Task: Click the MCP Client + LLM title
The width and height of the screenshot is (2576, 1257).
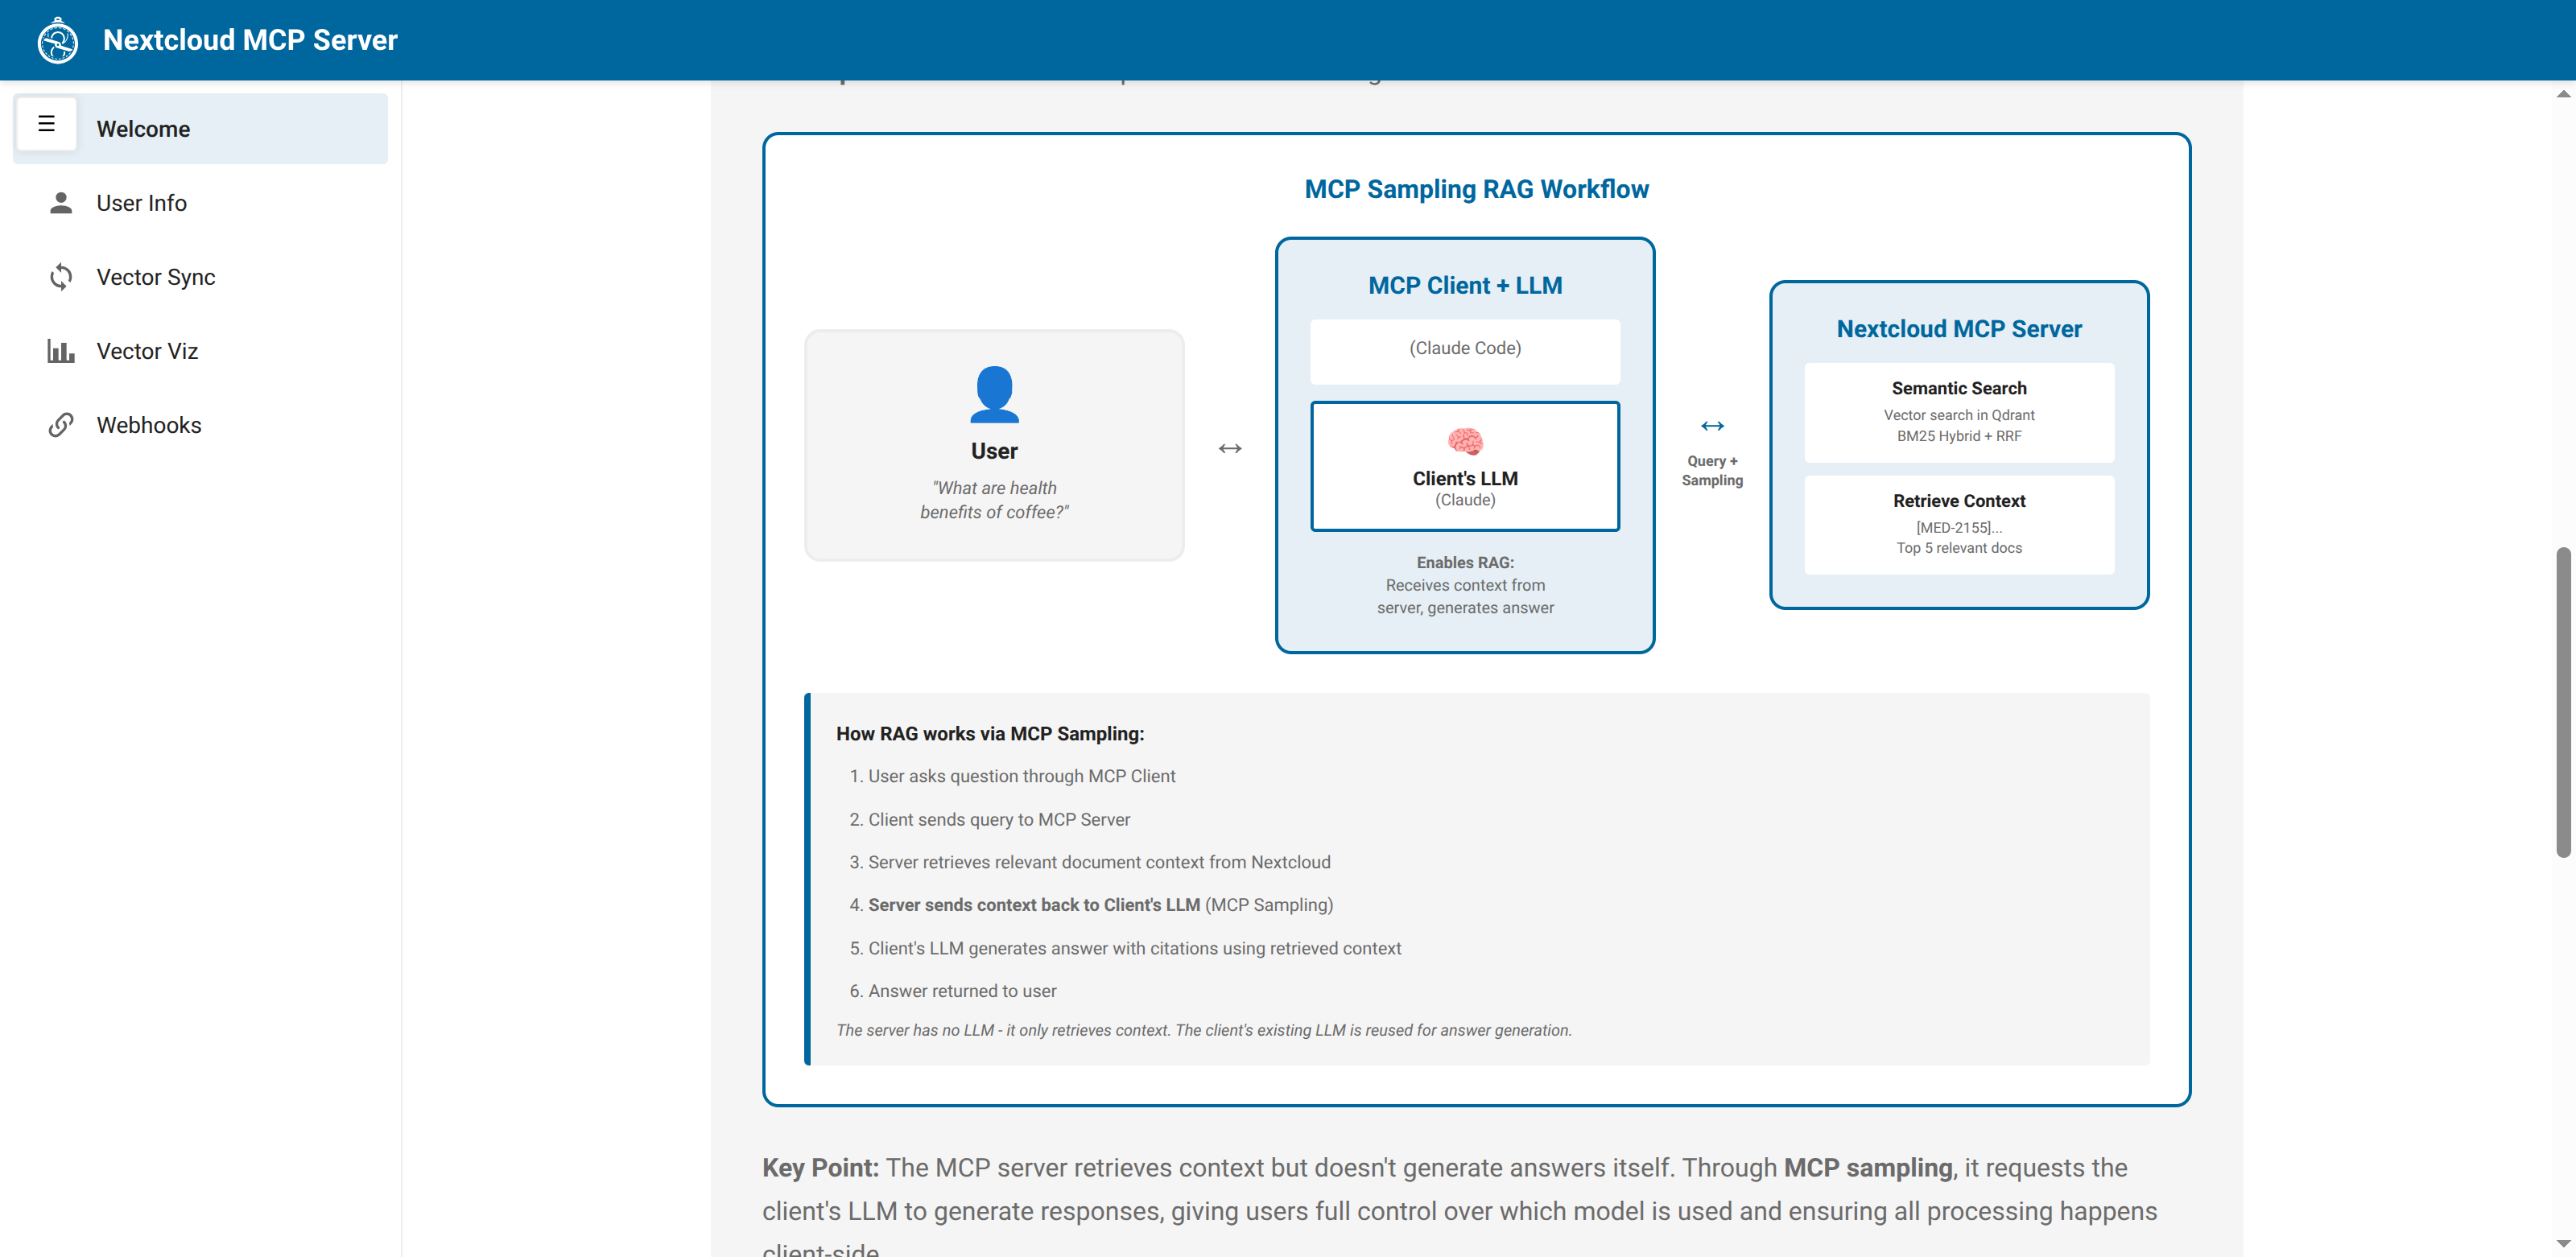Action: click(x=1465, y=285)
